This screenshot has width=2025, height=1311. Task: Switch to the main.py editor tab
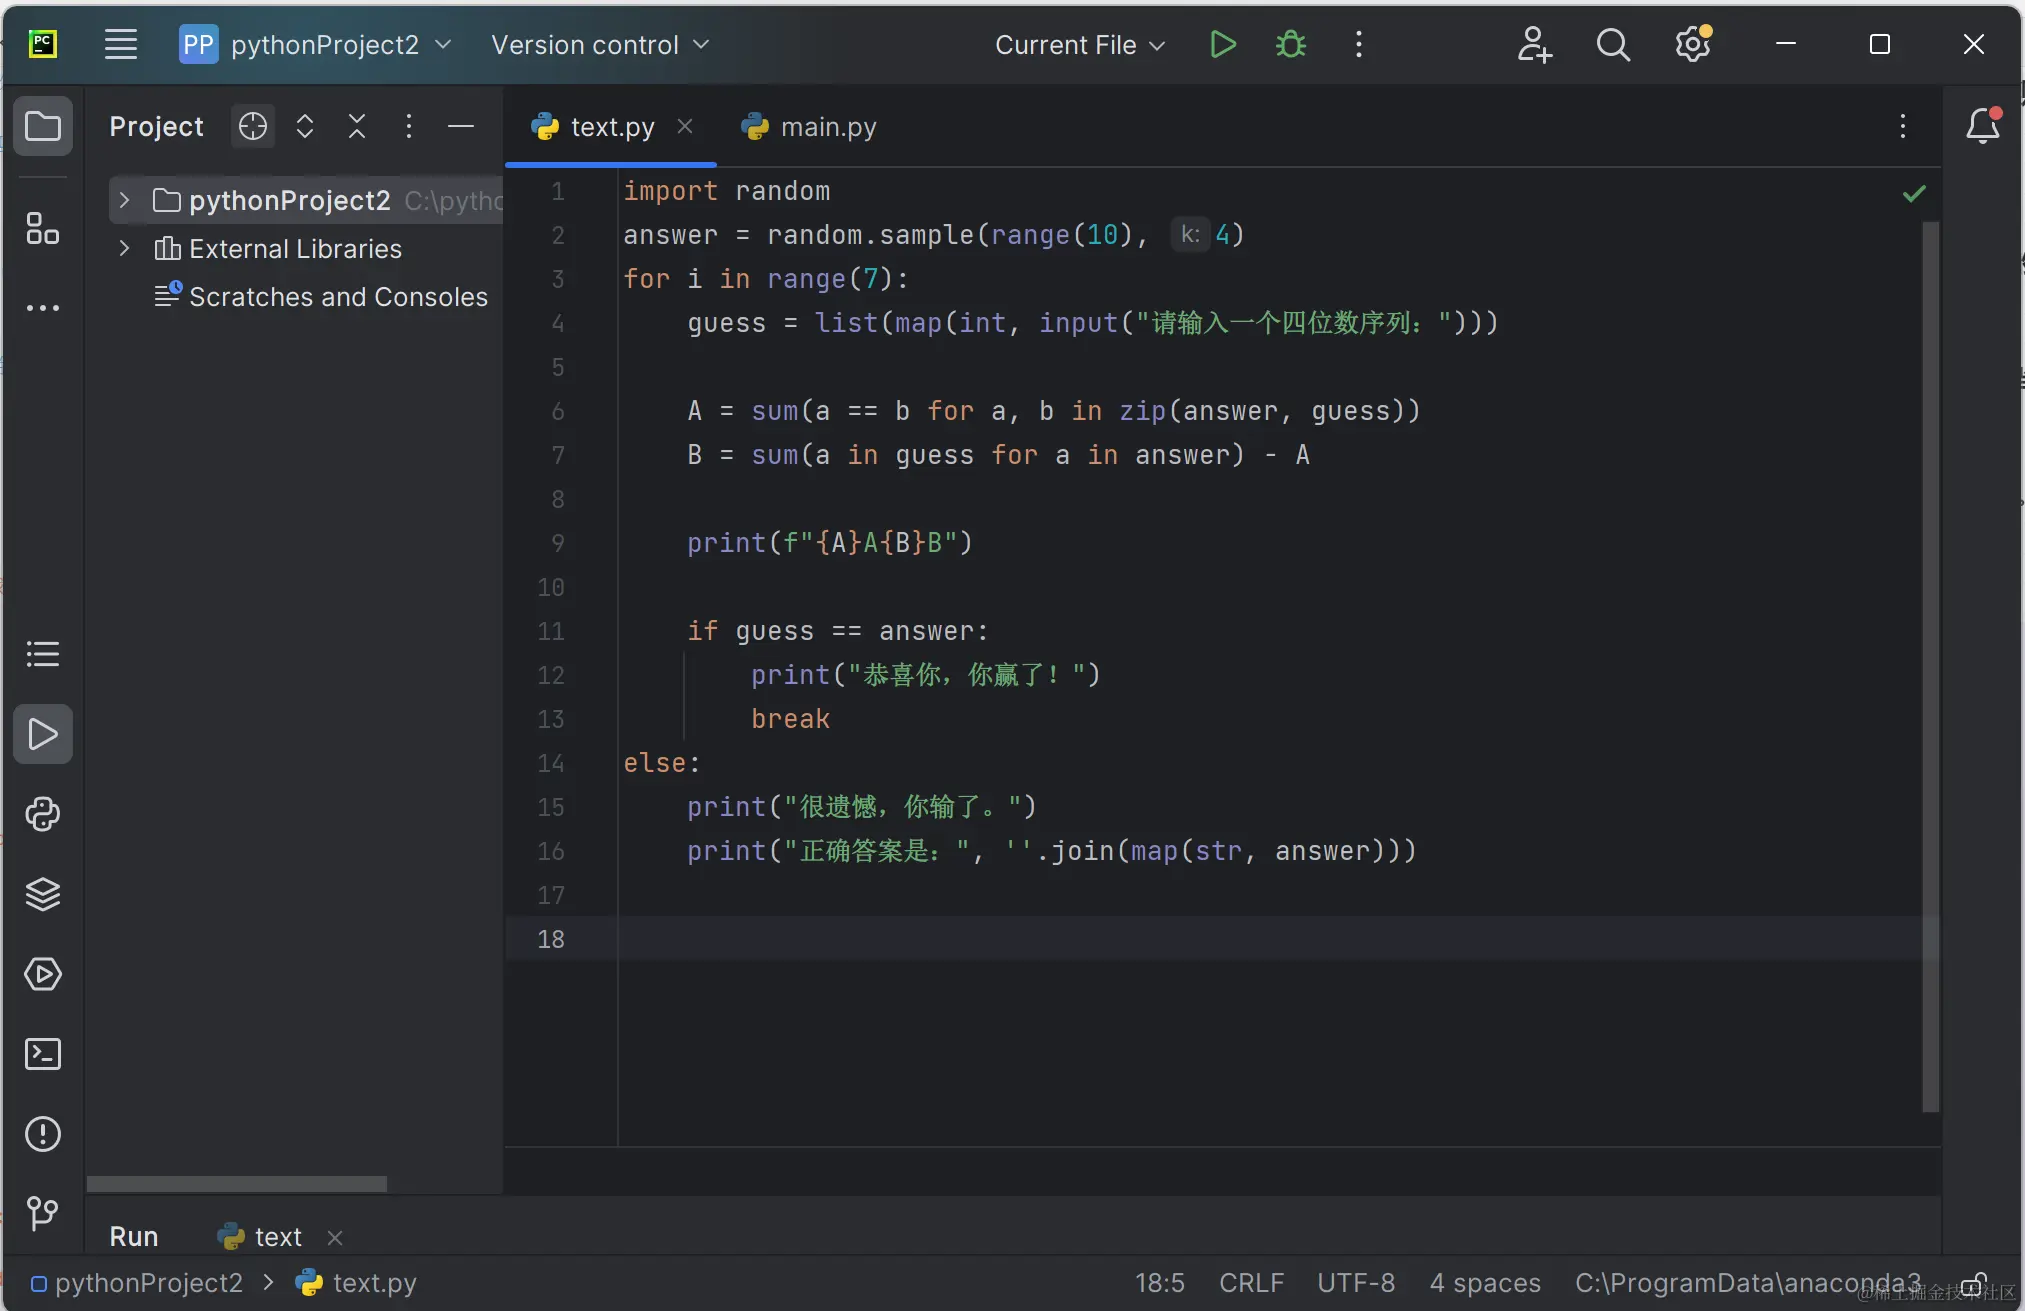(x=810, y=127)
